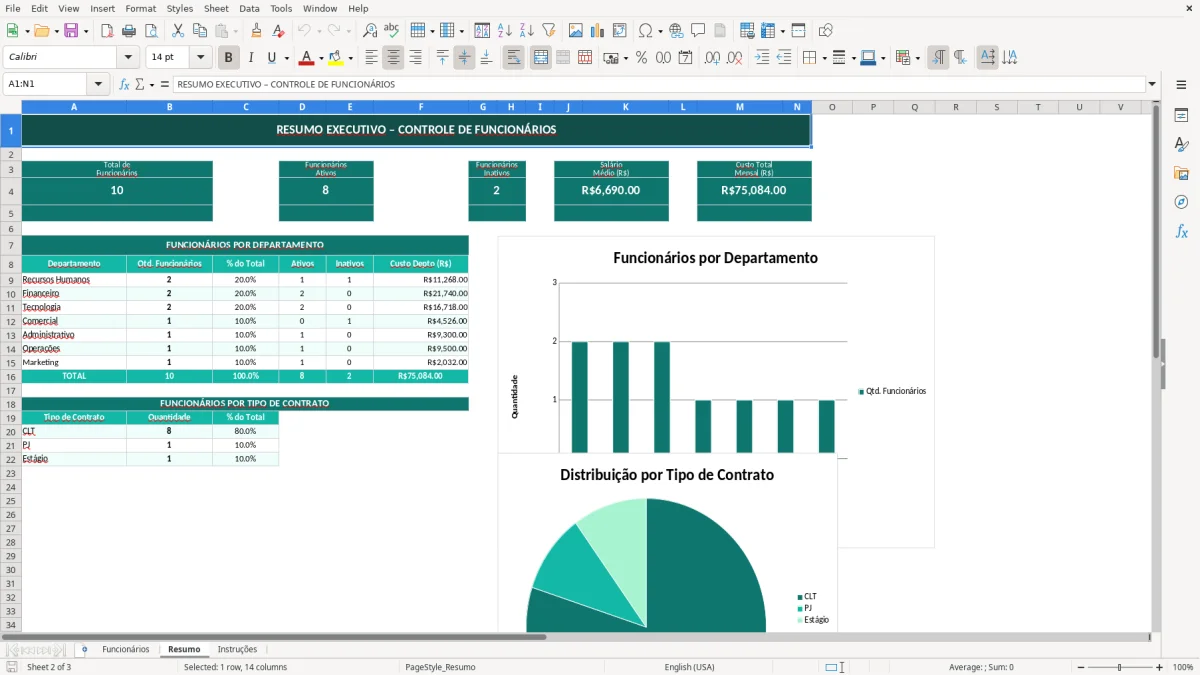This screenshot has height=675, width=1200.
Task: Click the Add new sheet button
Action: (84, 649)
